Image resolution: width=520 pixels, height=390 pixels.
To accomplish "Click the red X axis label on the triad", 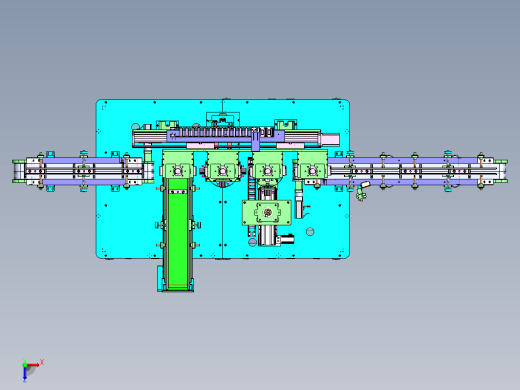I will coord(42,362).
